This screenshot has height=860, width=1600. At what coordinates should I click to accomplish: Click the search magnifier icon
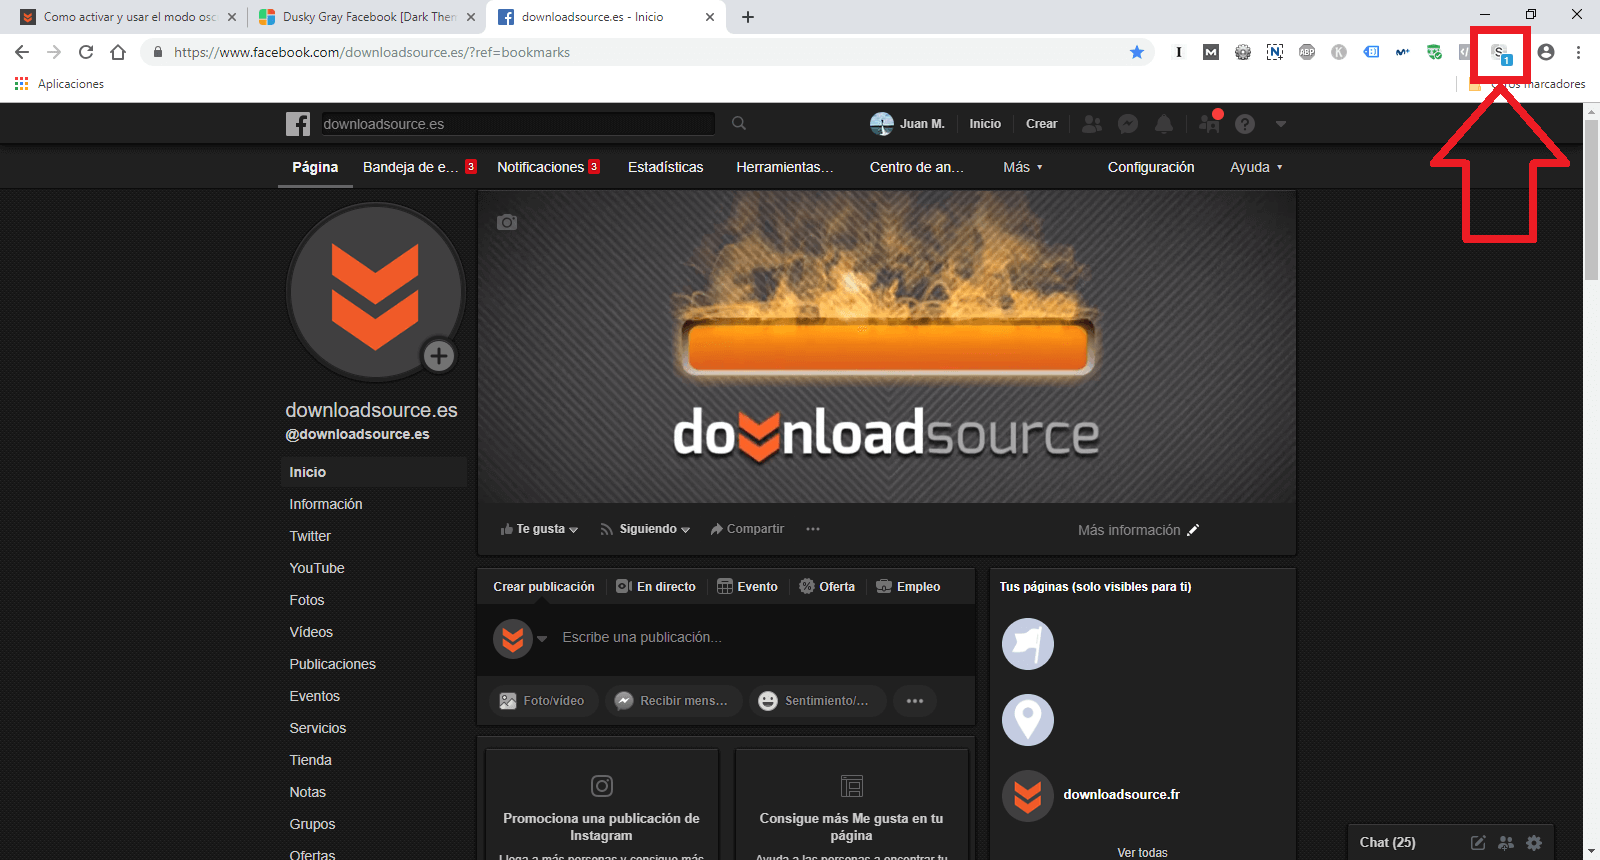pyautogui.click(x=739, y=123)
